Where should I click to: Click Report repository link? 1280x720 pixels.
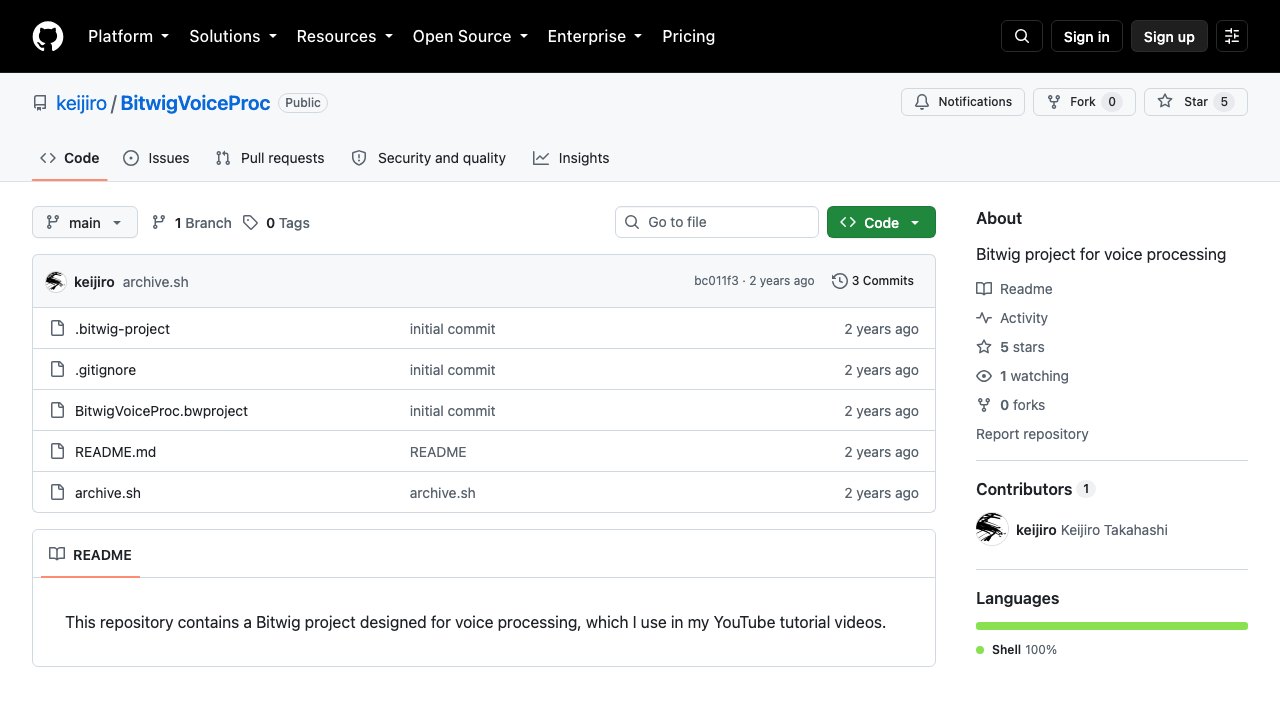(1032, 434)
